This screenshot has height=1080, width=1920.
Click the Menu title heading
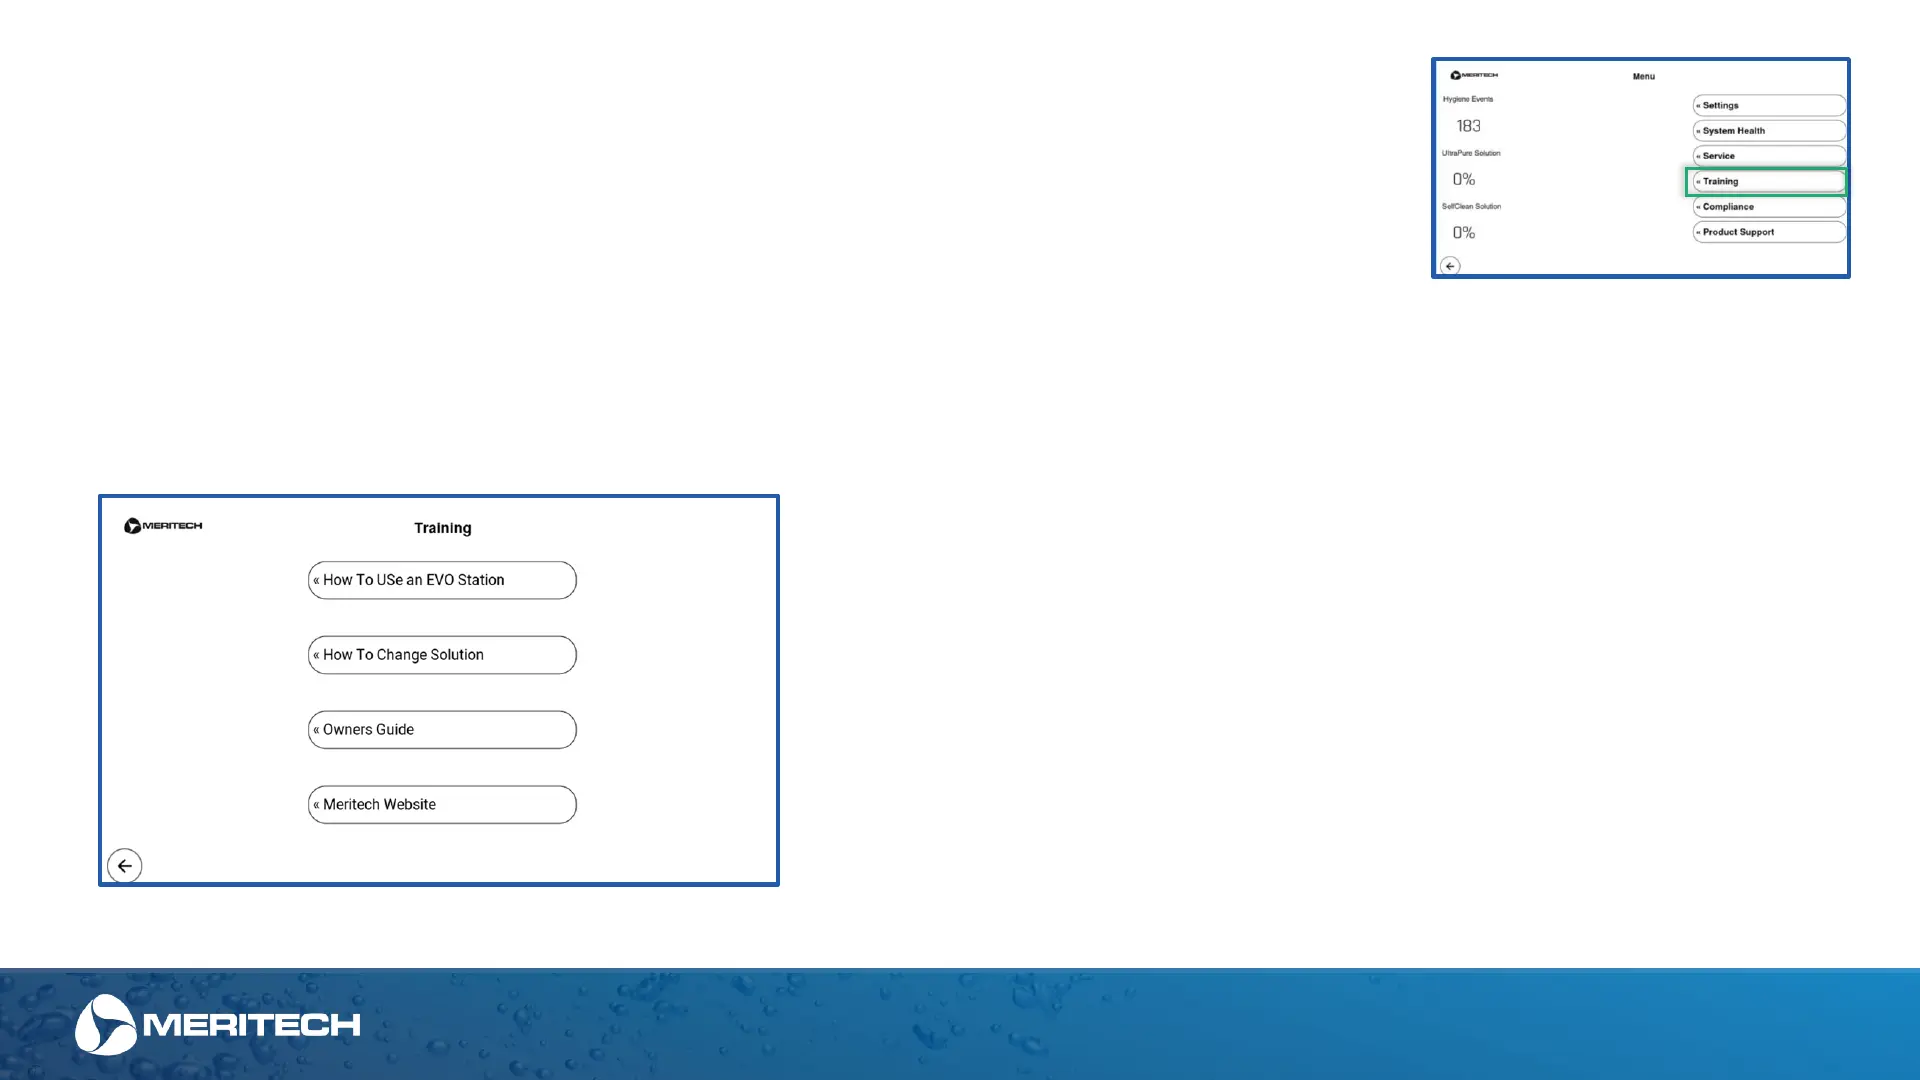1644,77
